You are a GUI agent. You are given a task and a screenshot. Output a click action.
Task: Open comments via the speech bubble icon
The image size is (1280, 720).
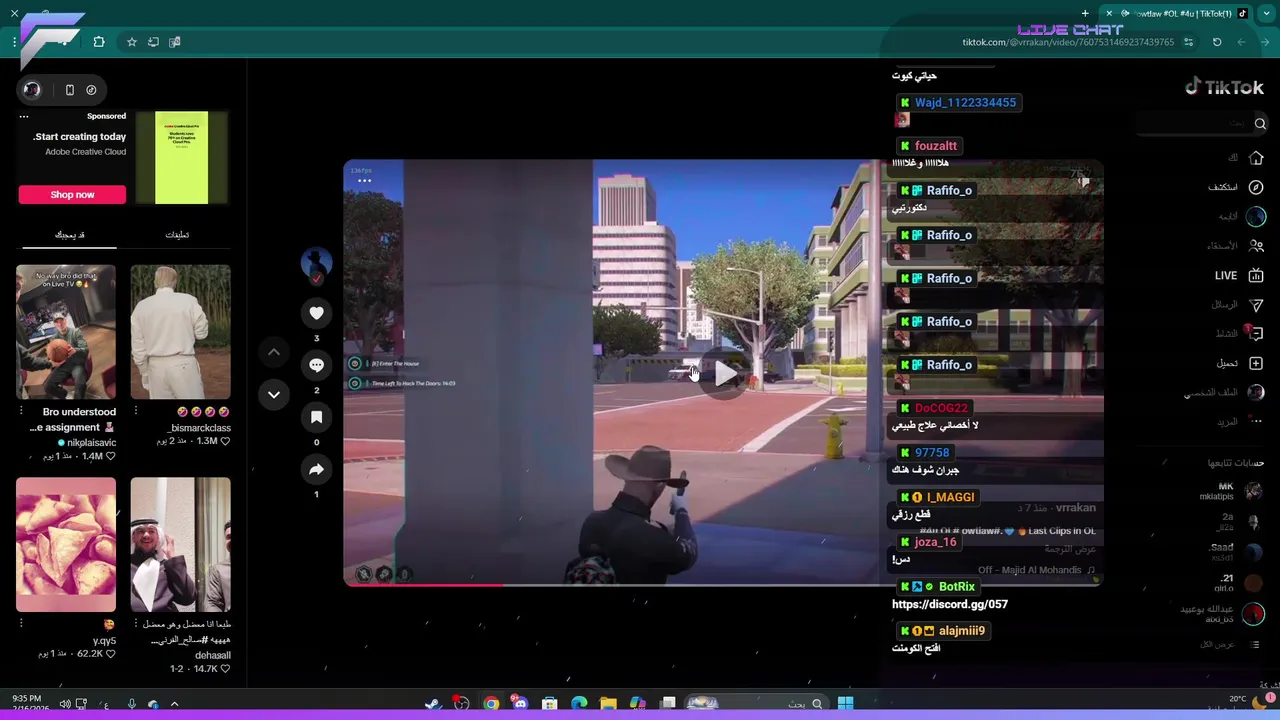click(316, 365)
